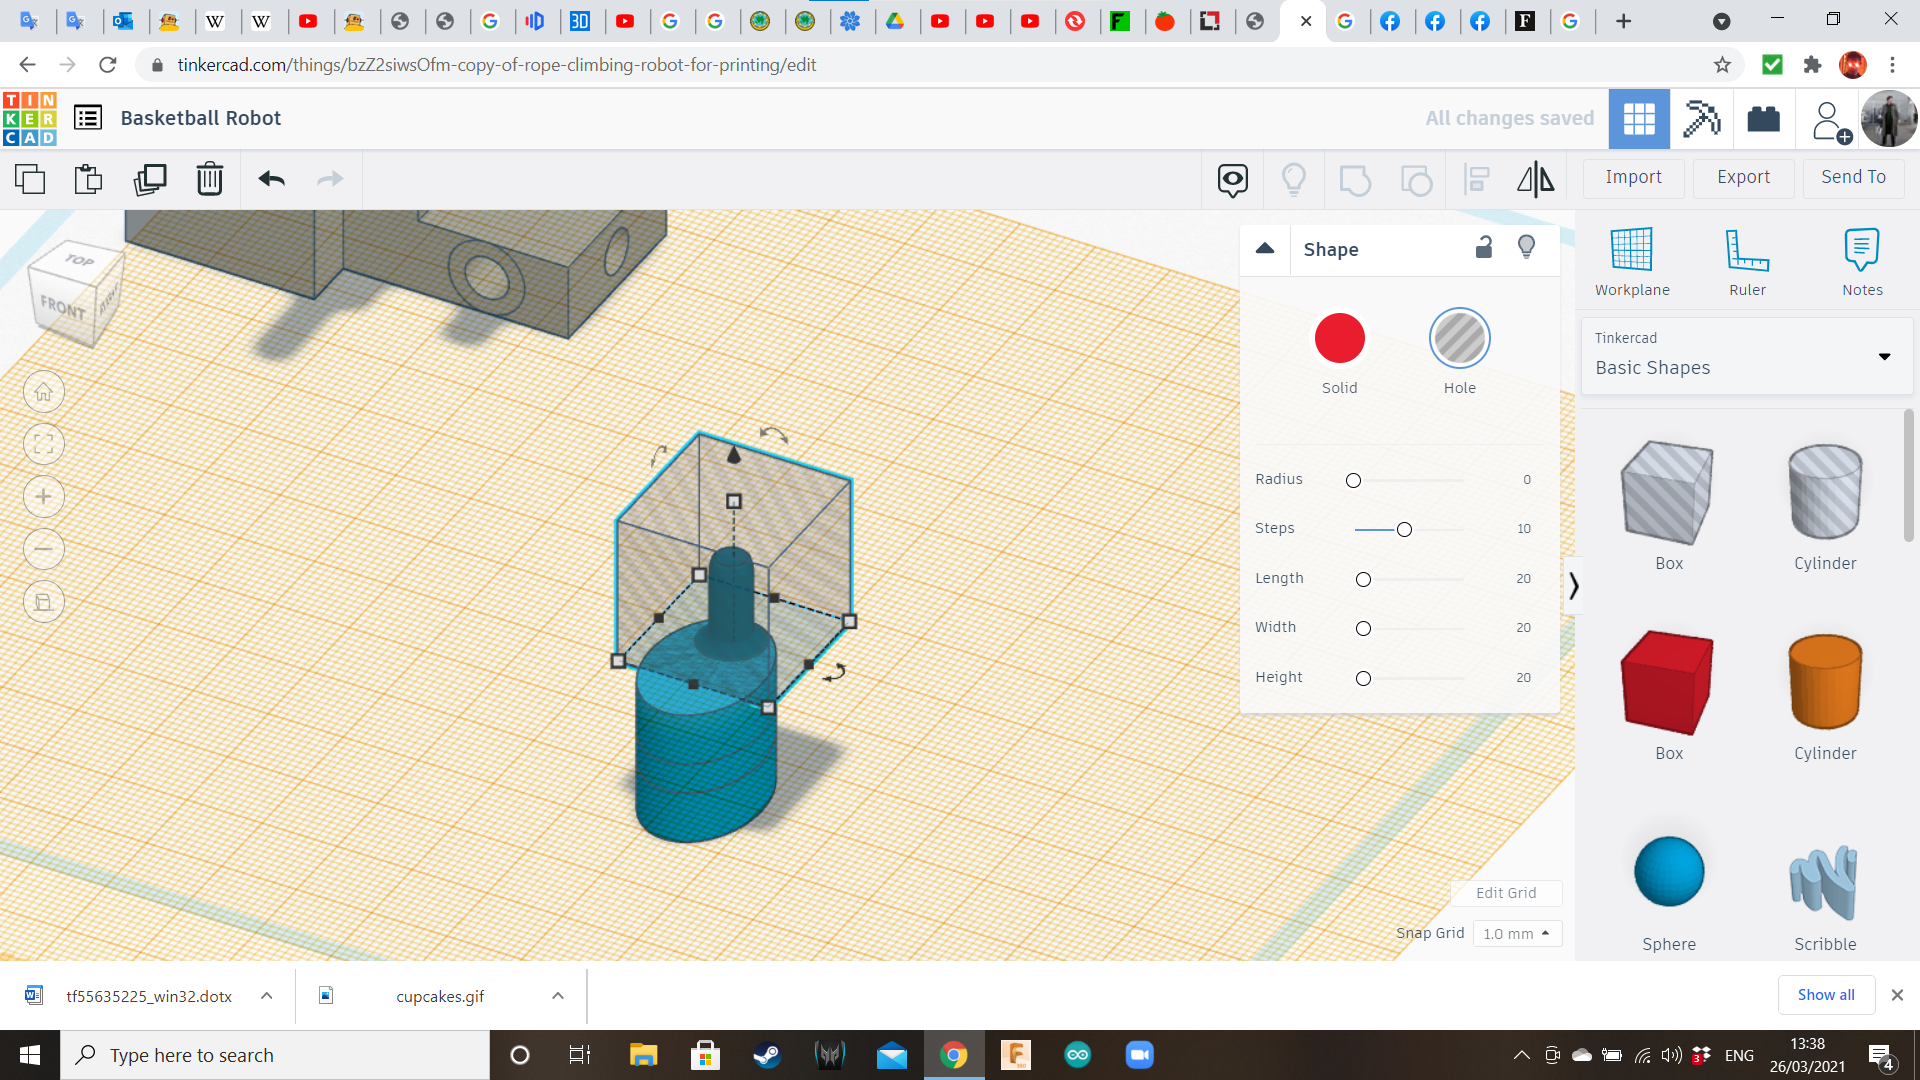This screenshot has width=1920, height=1080.
Task: Toggle the shape lock icon
Action: (x=1484, y=248)
